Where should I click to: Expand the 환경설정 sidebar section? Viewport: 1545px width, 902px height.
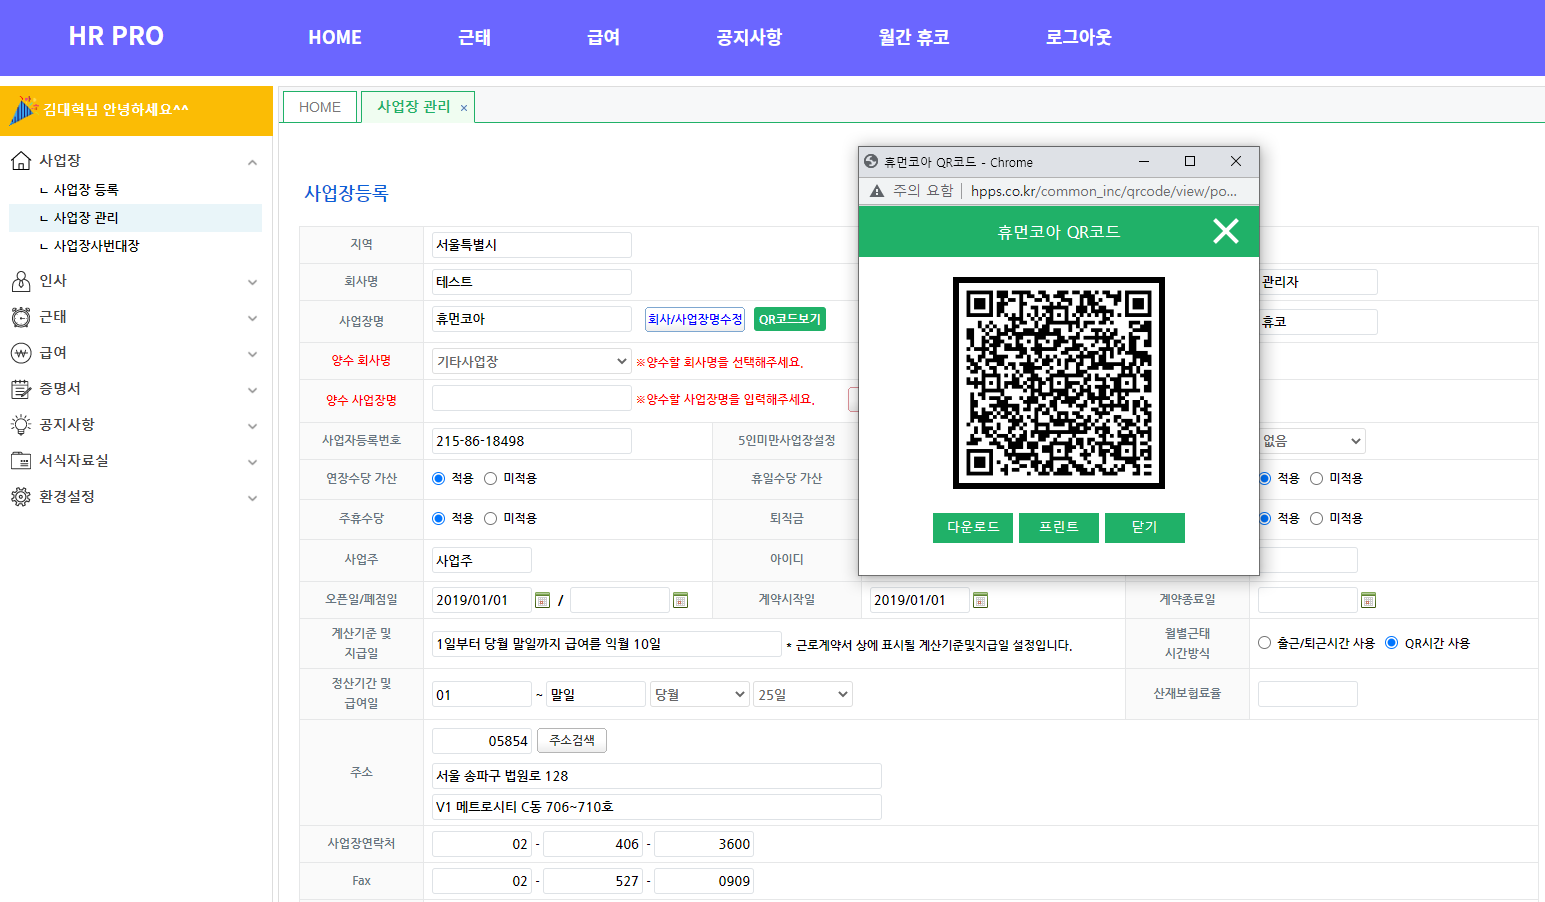click(252, 498)
